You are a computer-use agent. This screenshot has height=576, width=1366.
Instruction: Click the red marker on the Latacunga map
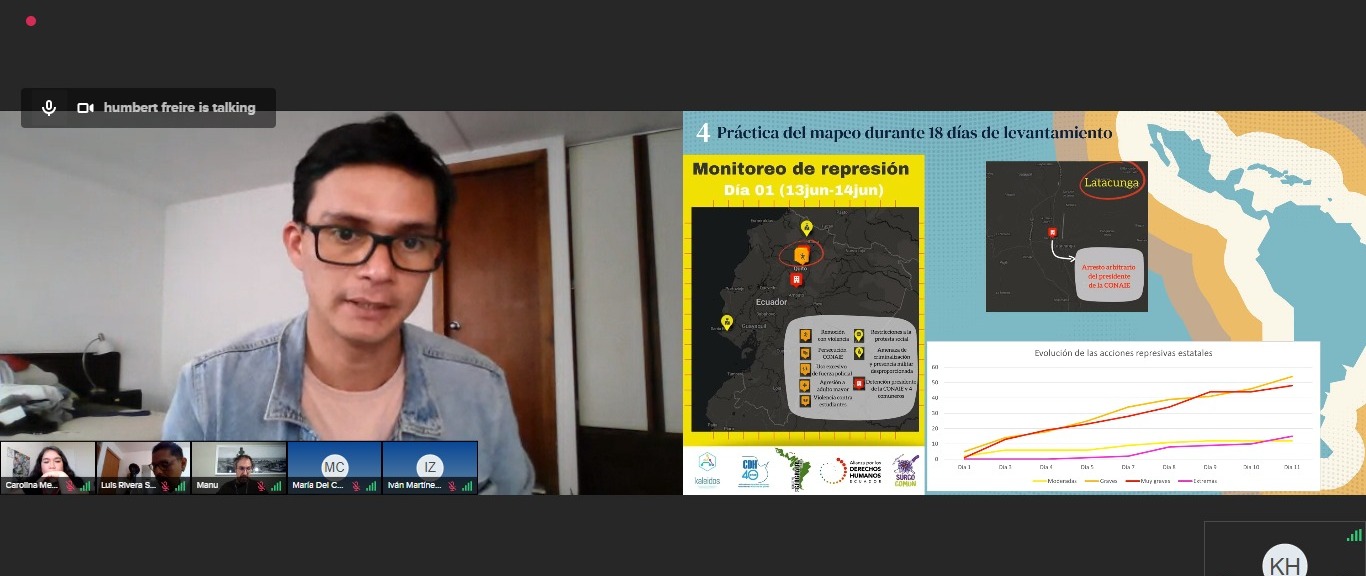(x=1051, y=232)
